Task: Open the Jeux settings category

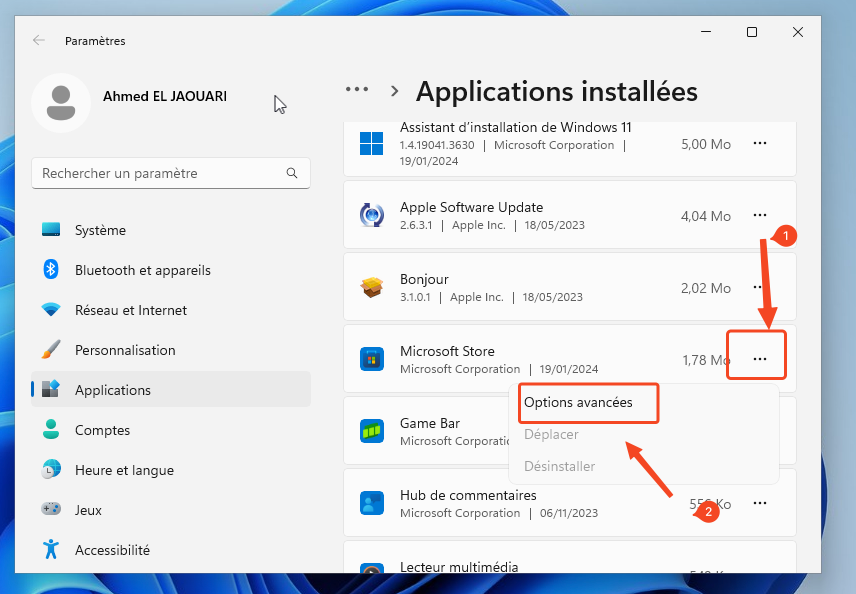Action: [x=88, y=510]
